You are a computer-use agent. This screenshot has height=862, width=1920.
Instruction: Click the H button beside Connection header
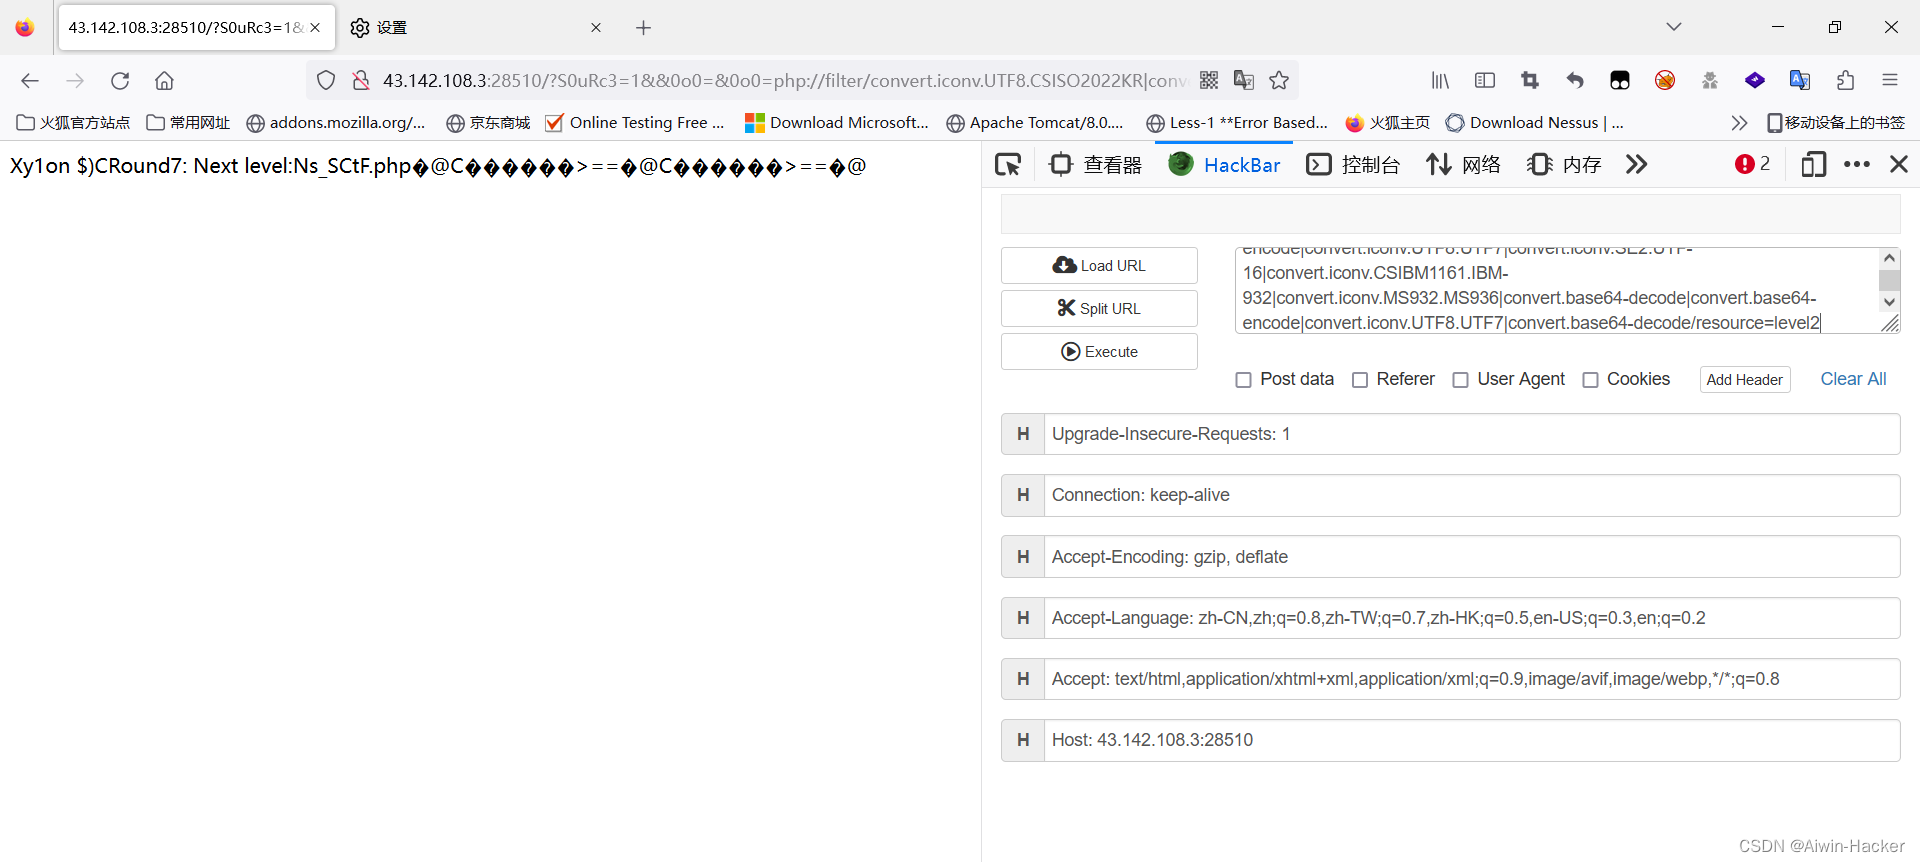(1023, 495)
